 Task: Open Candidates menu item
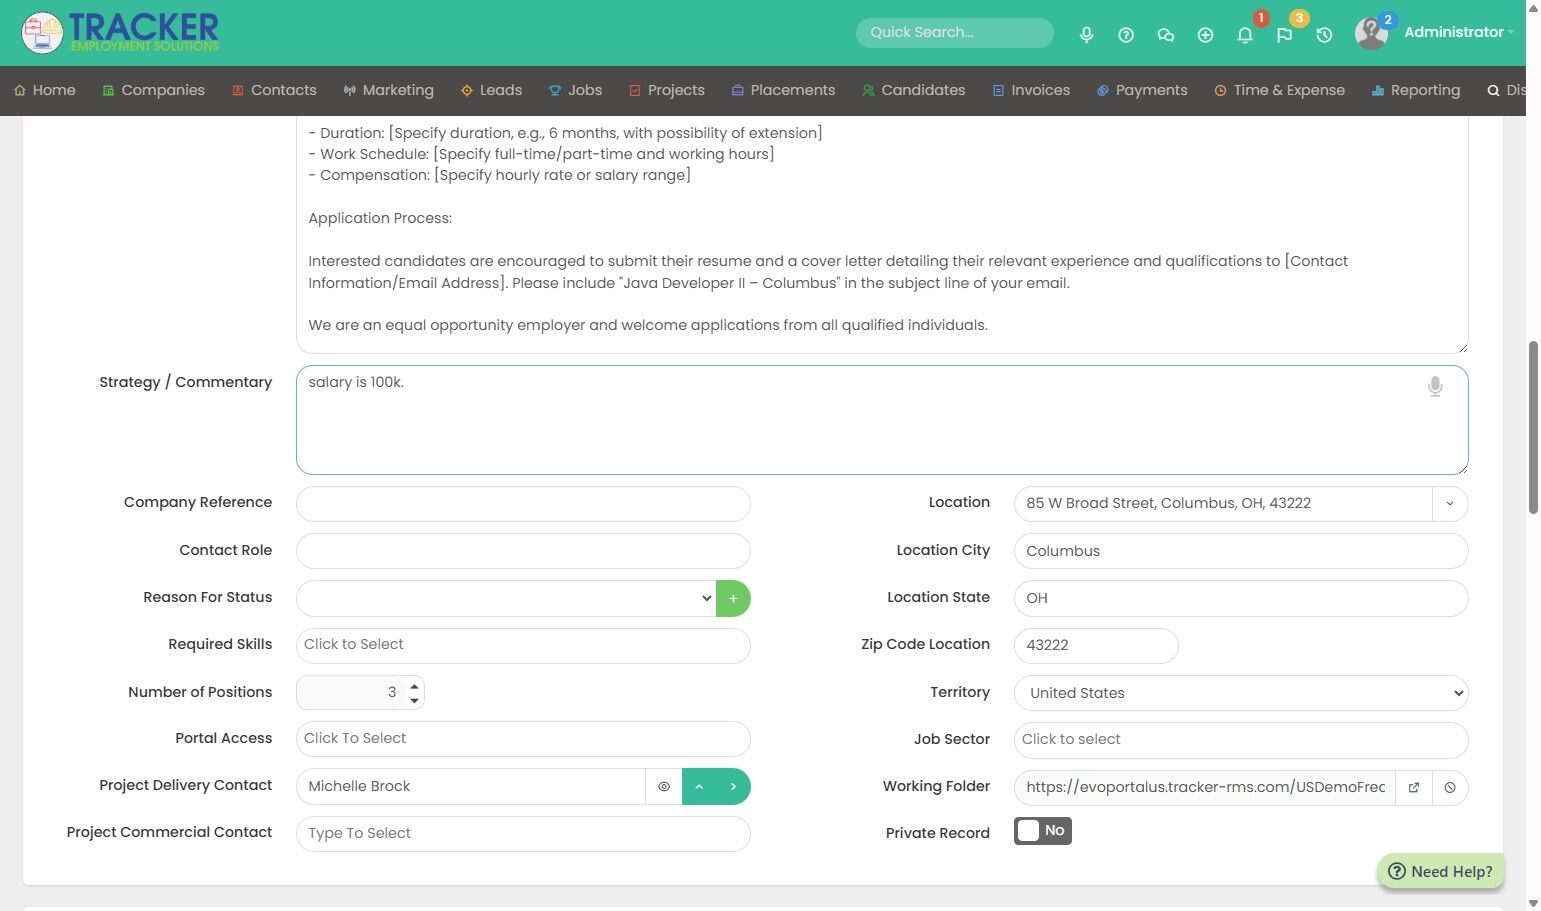[x=913, y=90]
